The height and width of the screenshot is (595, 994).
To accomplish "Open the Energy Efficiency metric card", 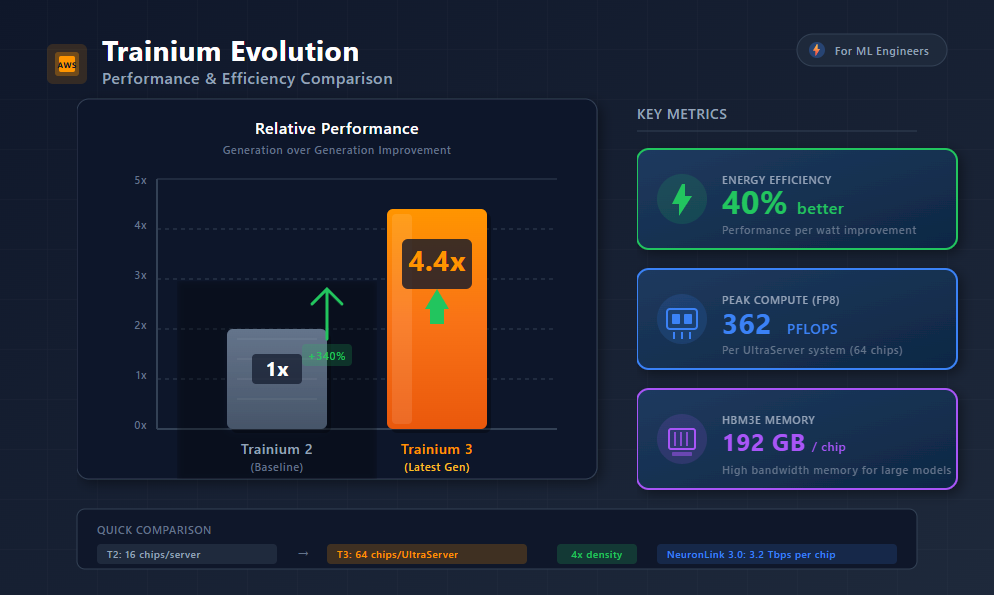I will (x=797, y=199).
